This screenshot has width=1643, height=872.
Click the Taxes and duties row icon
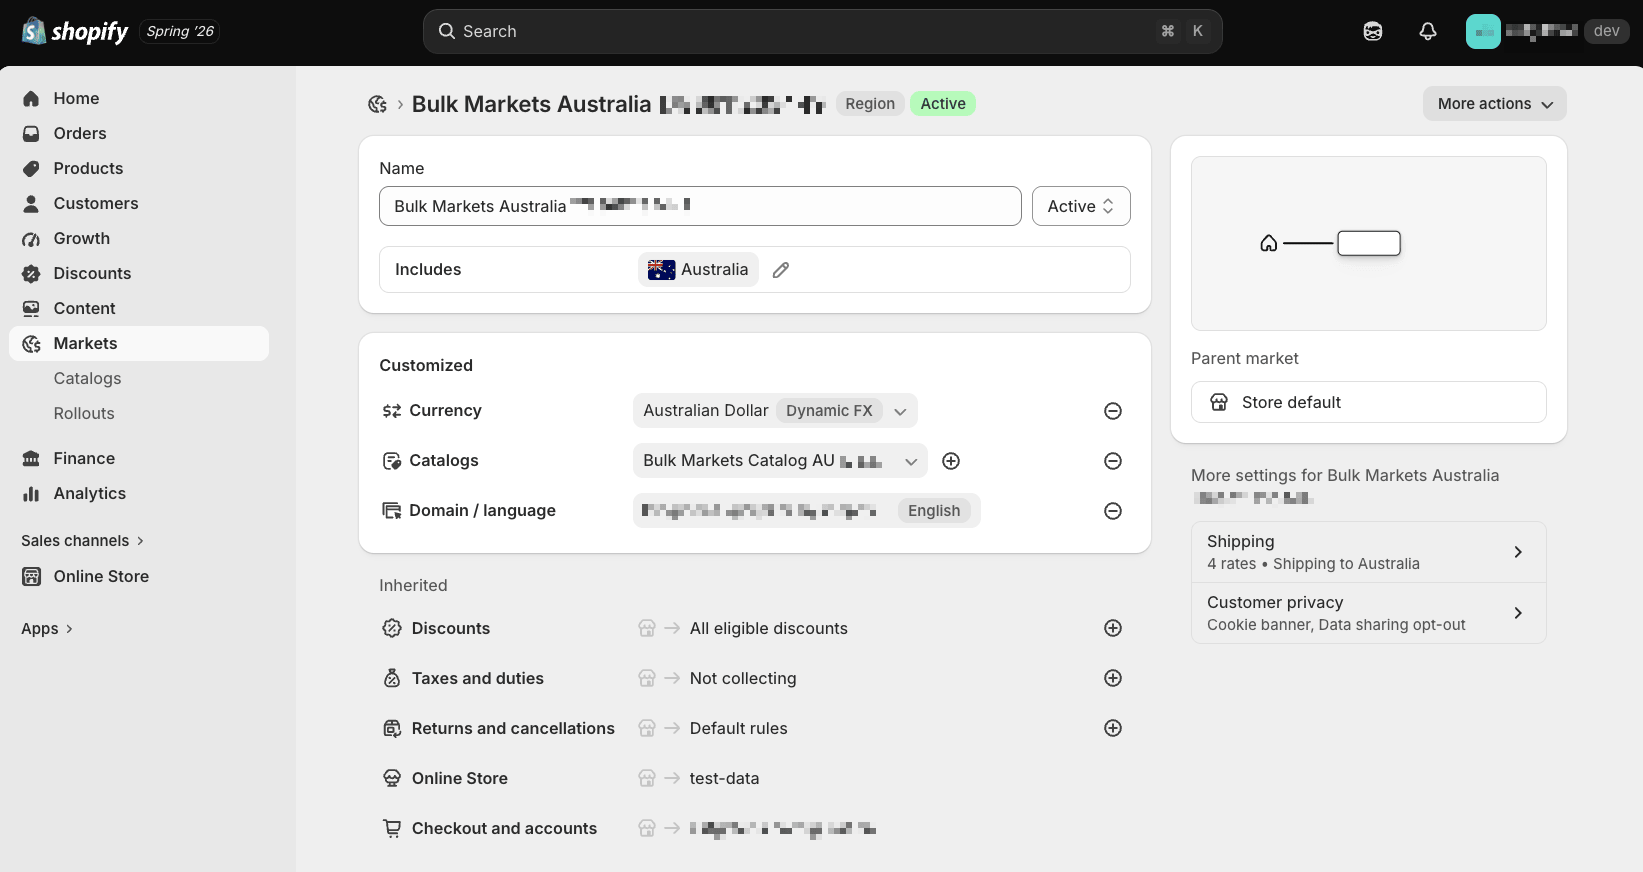(x=392, y=678)
